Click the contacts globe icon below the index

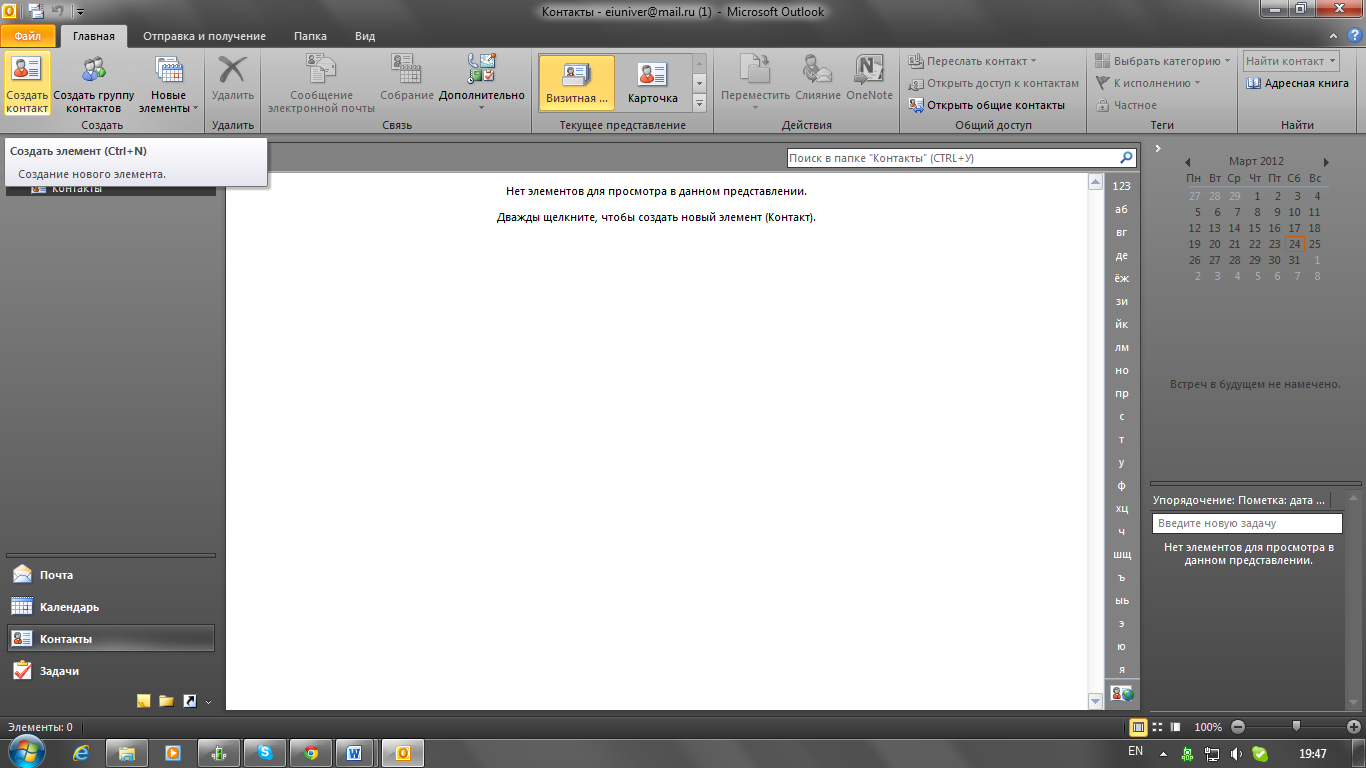pos(1122,692)
